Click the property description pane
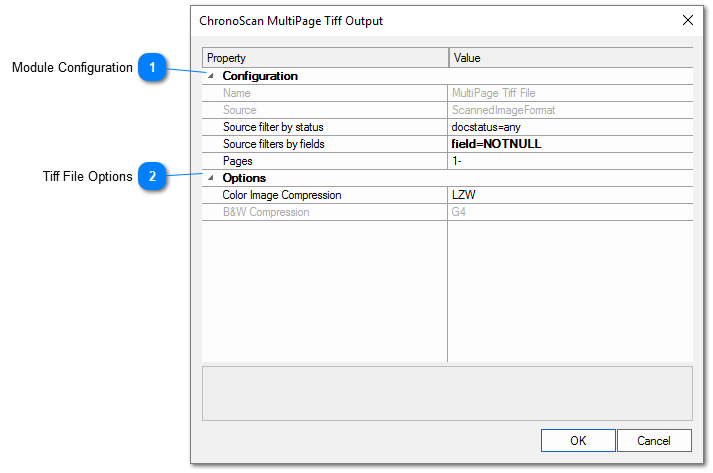713x473 pixels. click(447, 393)
